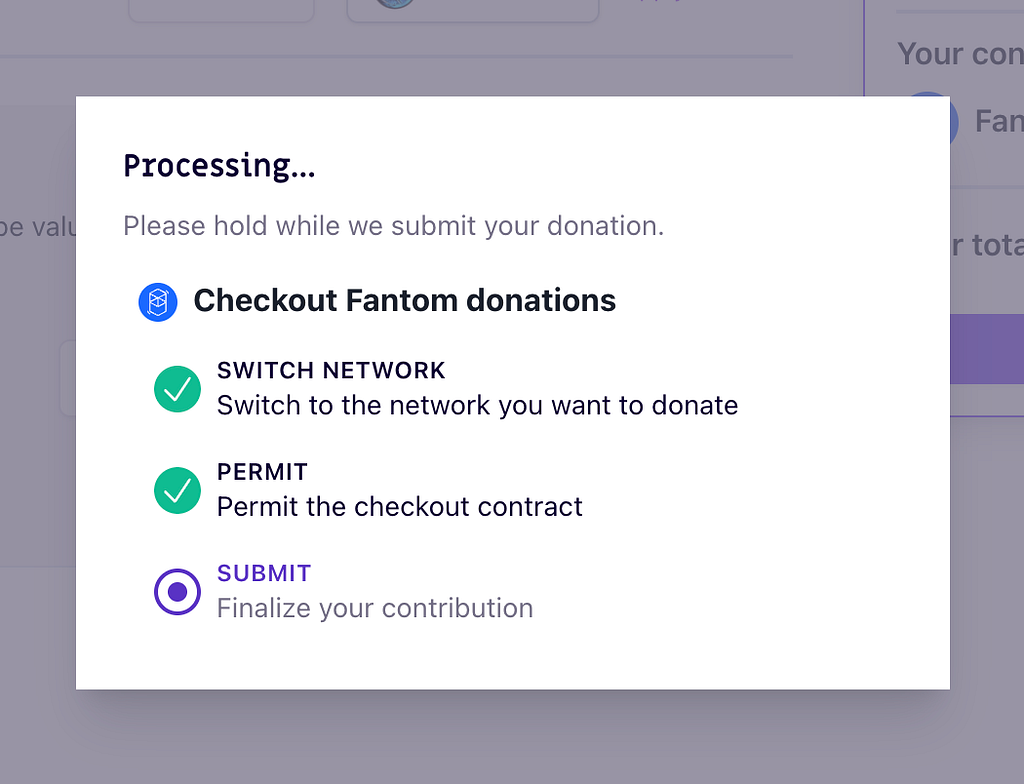
Task: Click the green checkmark beside Permit
Action: pyautogui.click(x=178, y=490)
